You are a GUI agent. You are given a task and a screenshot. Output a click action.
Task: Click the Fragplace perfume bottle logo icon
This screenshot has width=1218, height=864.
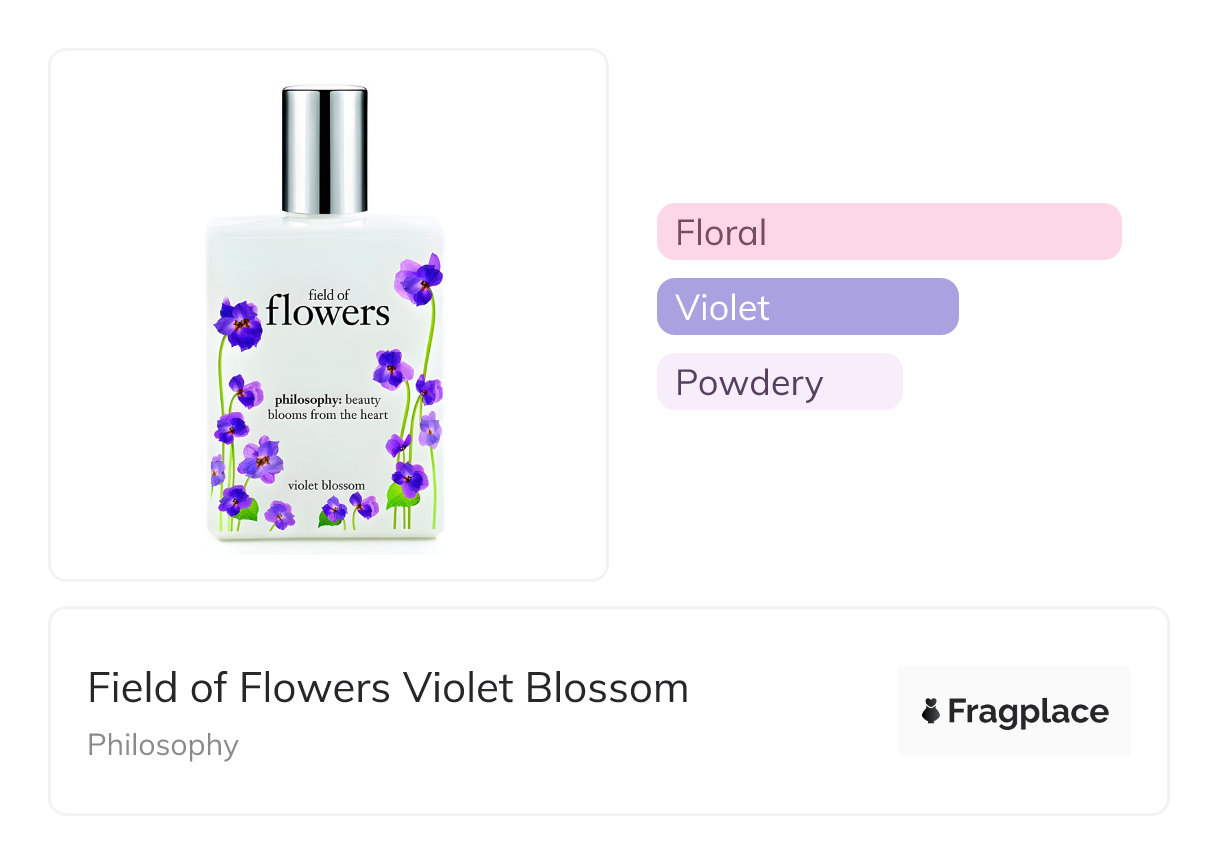(931, 711)
